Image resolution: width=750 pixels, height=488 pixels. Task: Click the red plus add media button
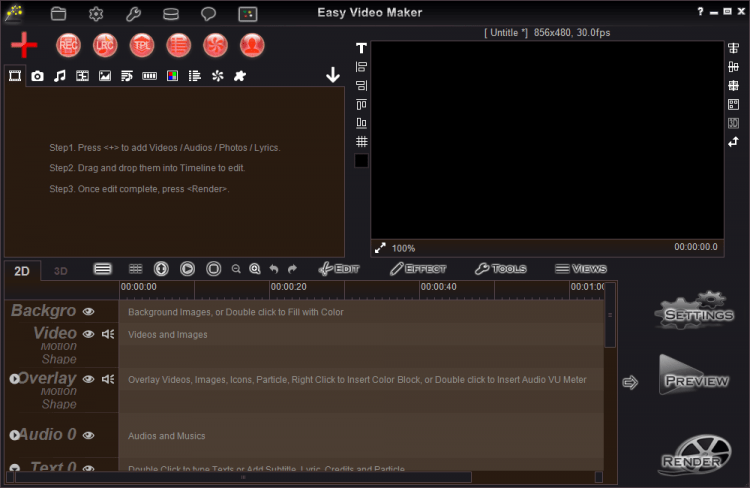coord(24,45)
